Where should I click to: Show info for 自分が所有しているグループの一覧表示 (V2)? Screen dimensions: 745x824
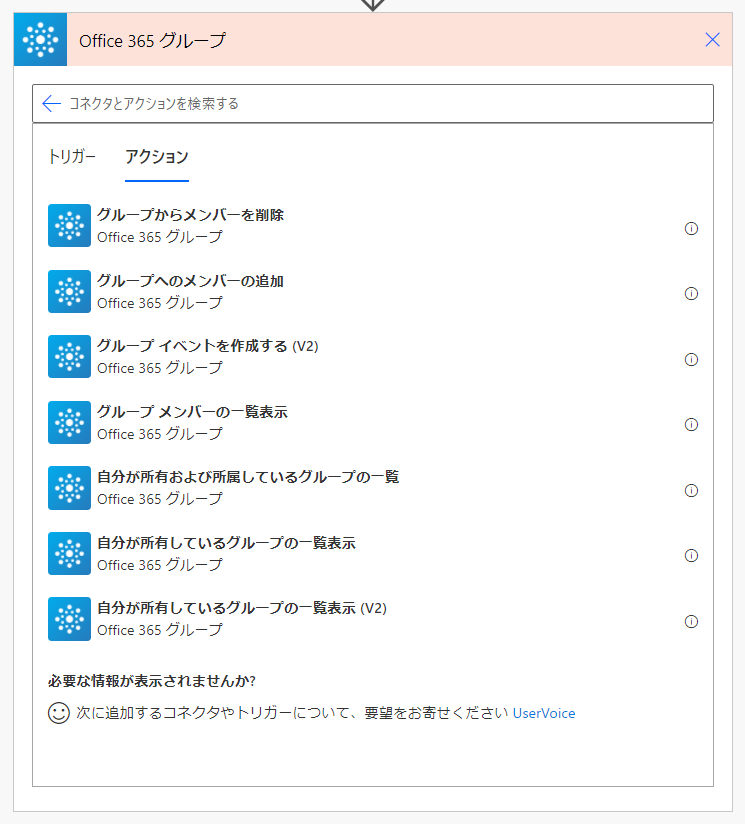coord(691,622)
